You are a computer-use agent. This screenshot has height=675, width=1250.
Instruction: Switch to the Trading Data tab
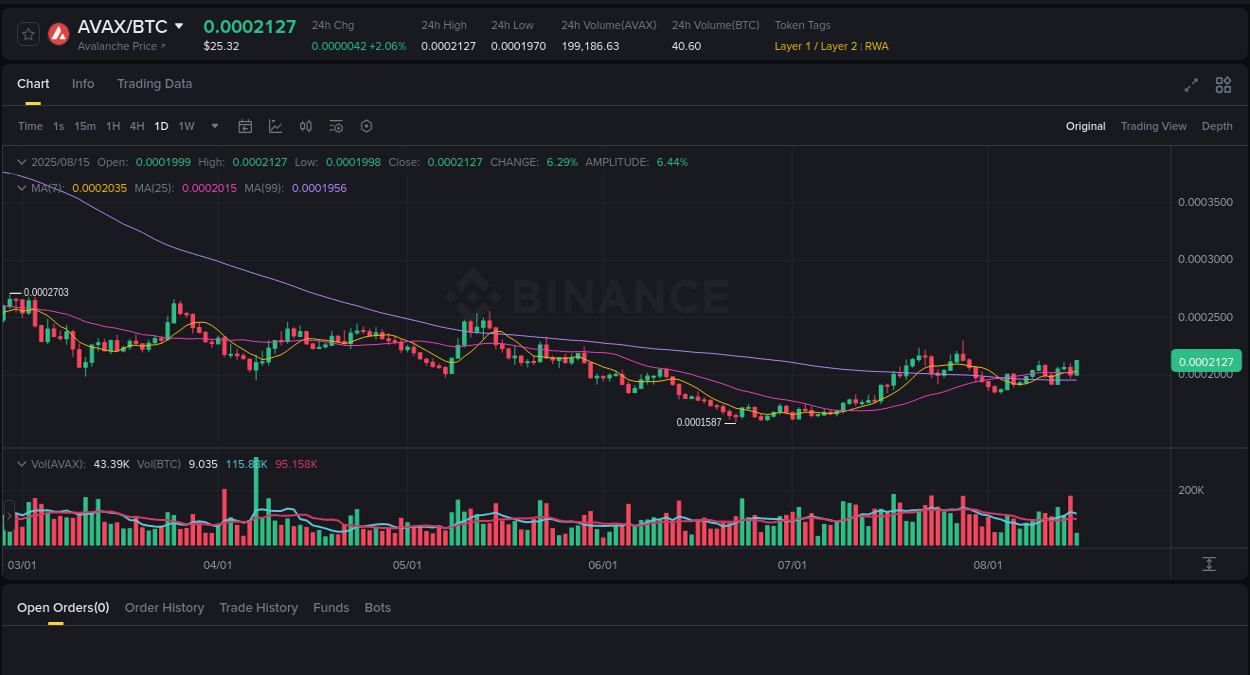154,84
